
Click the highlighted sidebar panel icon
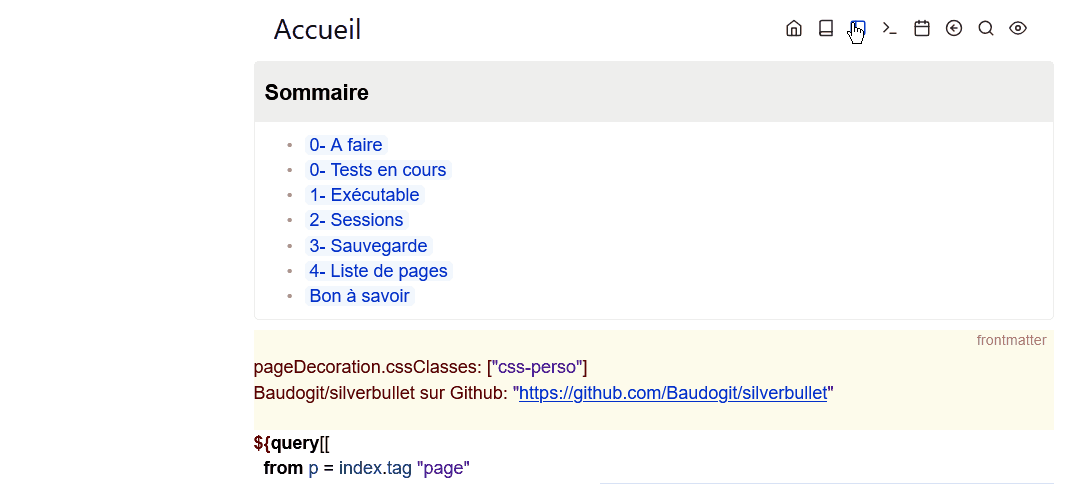(858, 29)
